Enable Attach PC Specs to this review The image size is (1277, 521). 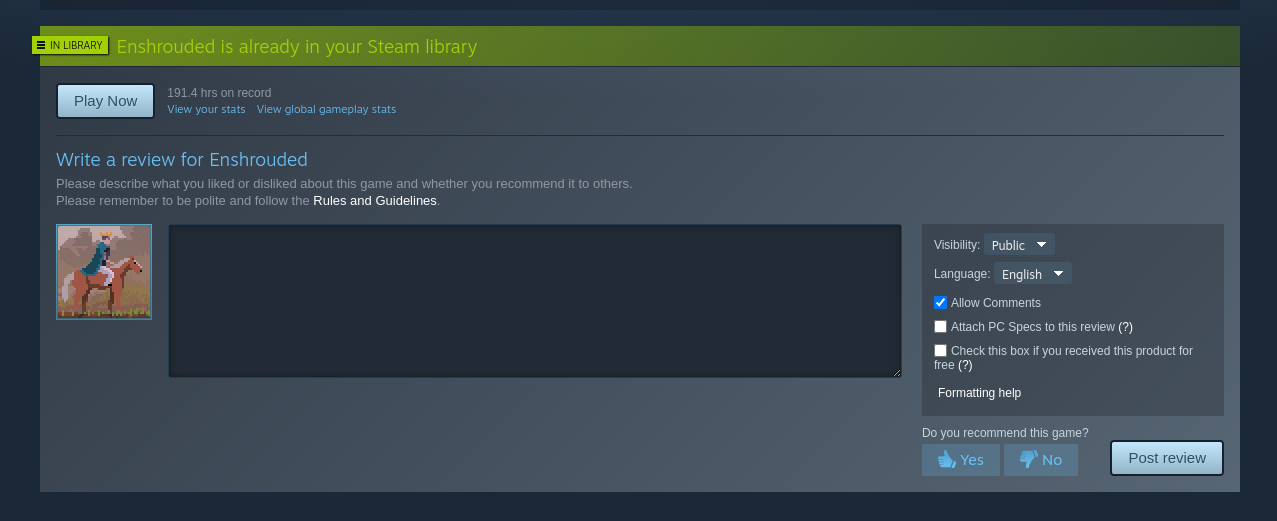940,326
